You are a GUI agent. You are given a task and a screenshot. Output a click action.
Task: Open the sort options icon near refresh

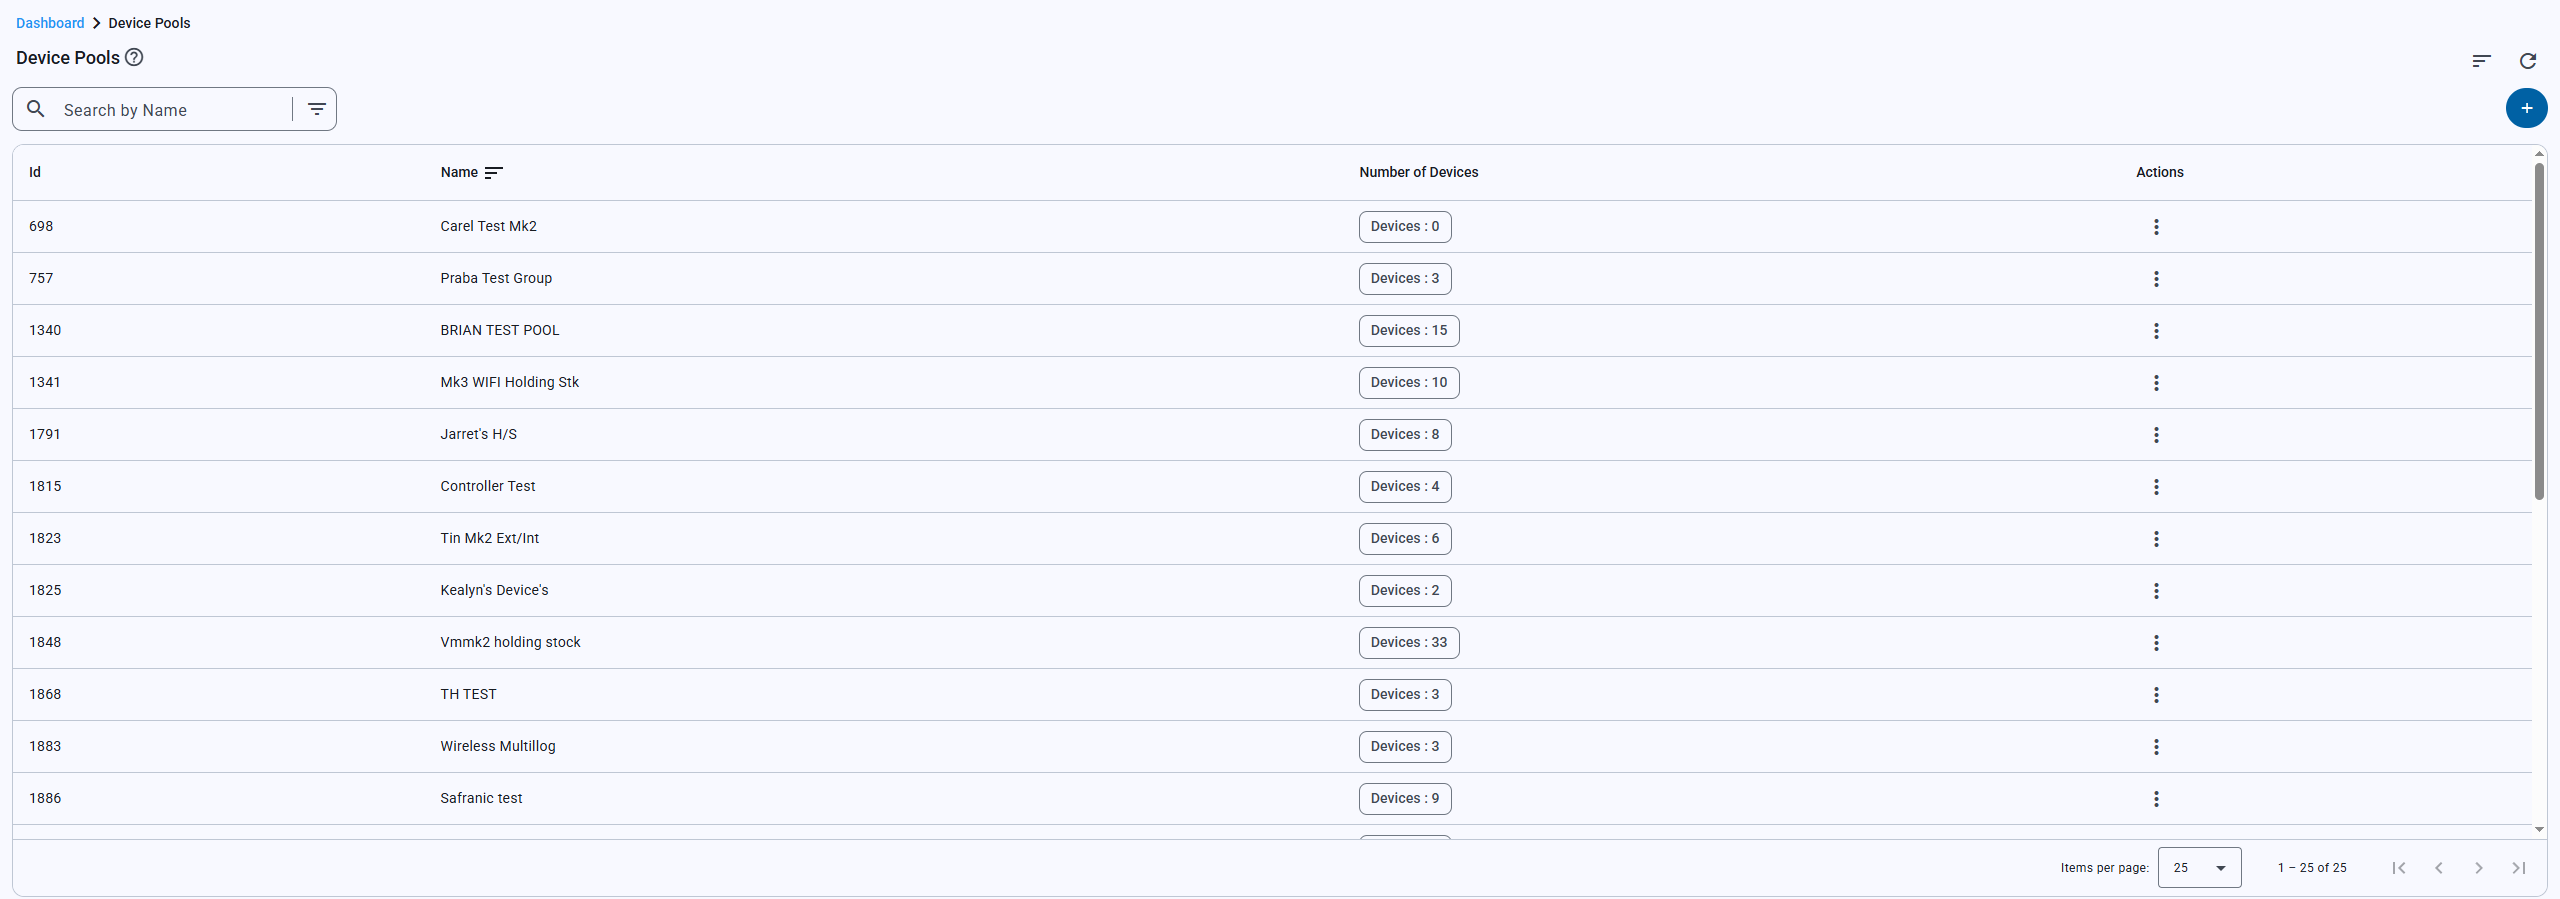click(x=2481, y=61)
